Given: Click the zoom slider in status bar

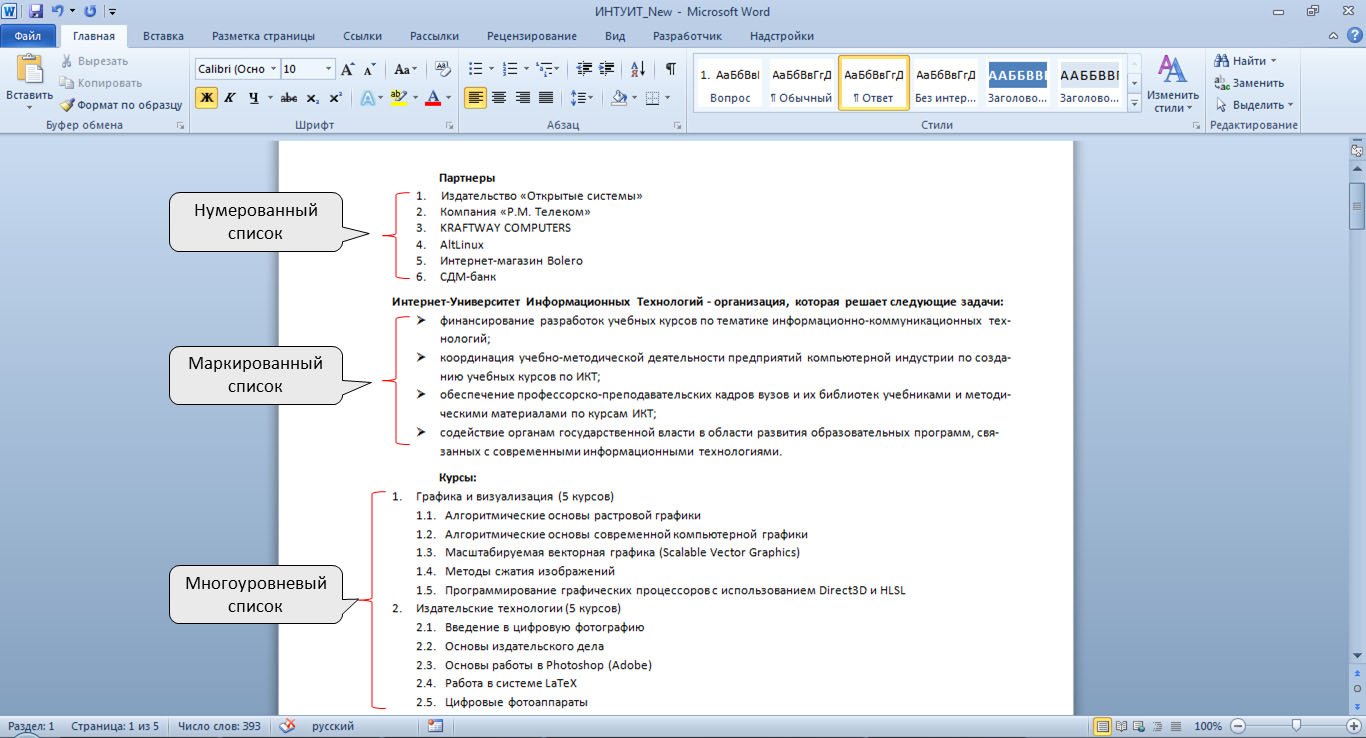Looking at the screenshot, I should [x=1296, y=725].
